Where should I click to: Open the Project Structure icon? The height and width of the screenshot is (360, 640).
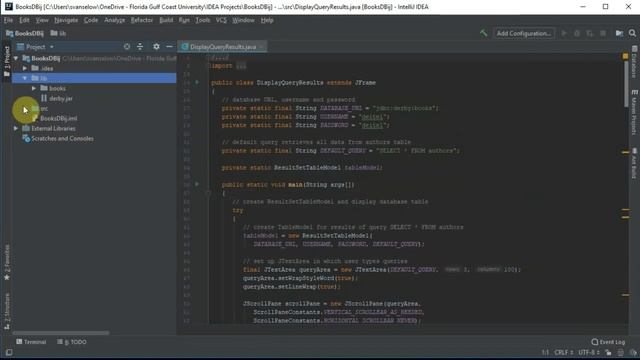point(619,33)
